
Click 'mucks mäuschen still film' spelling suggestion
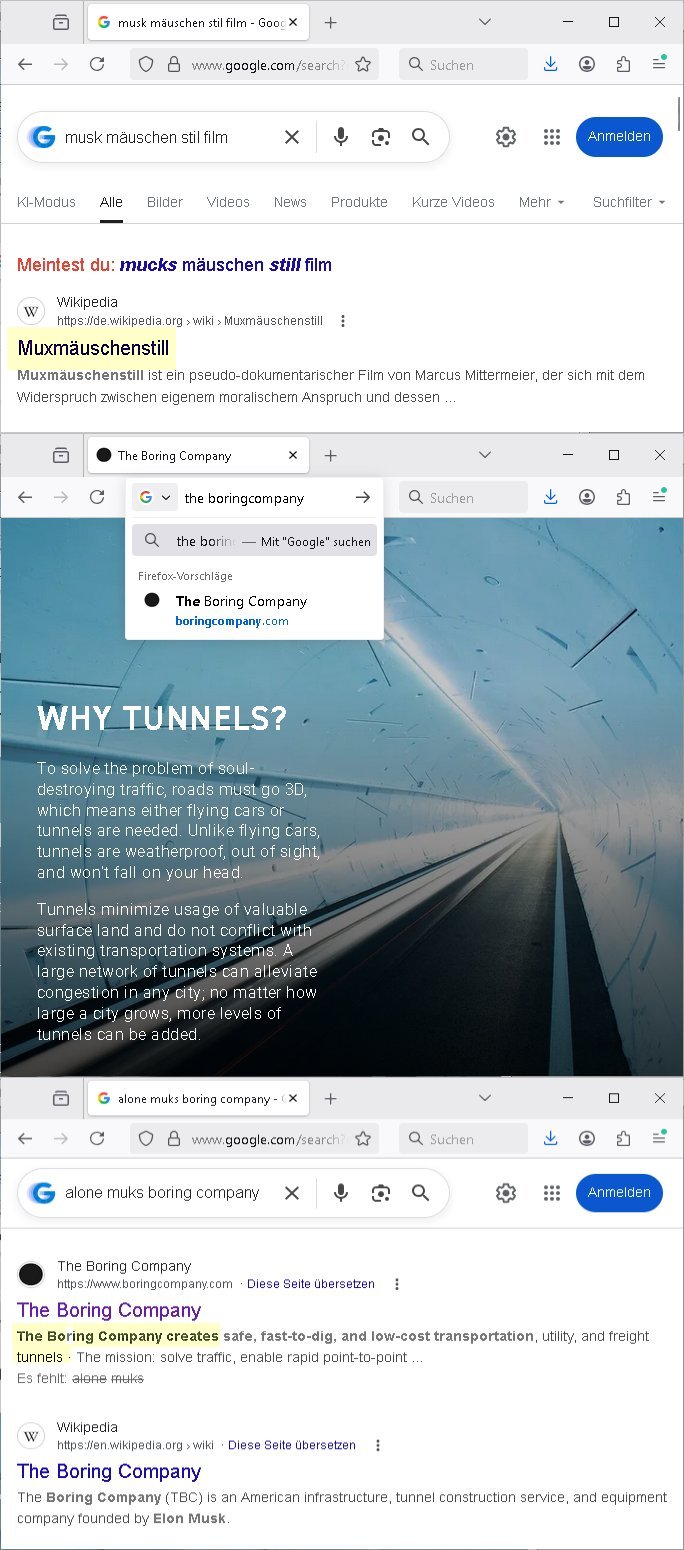tap(226, 265)
